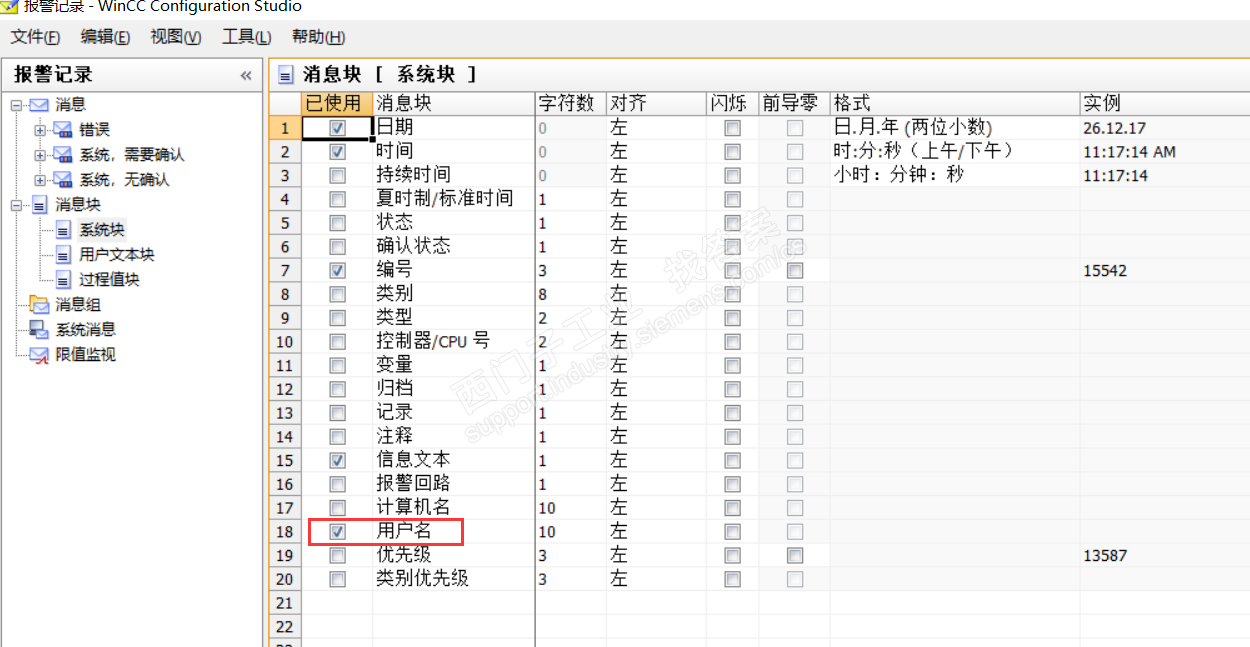Expand the 系统,无确认 tree node
The height and width of the screenshot is (647, 1250).
[40, 180]
